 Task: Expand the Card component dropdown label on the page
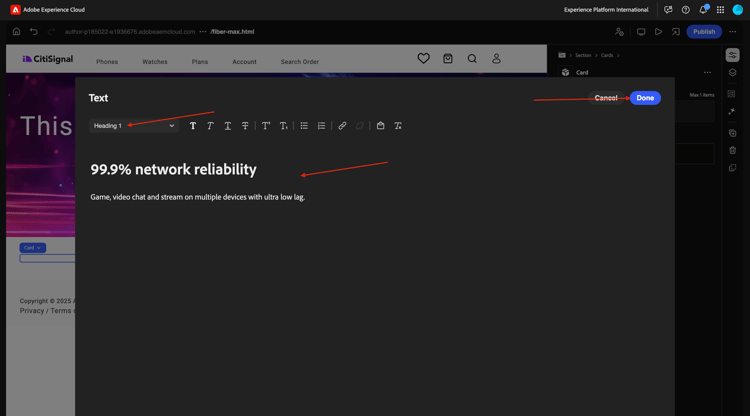click(33, 248)
